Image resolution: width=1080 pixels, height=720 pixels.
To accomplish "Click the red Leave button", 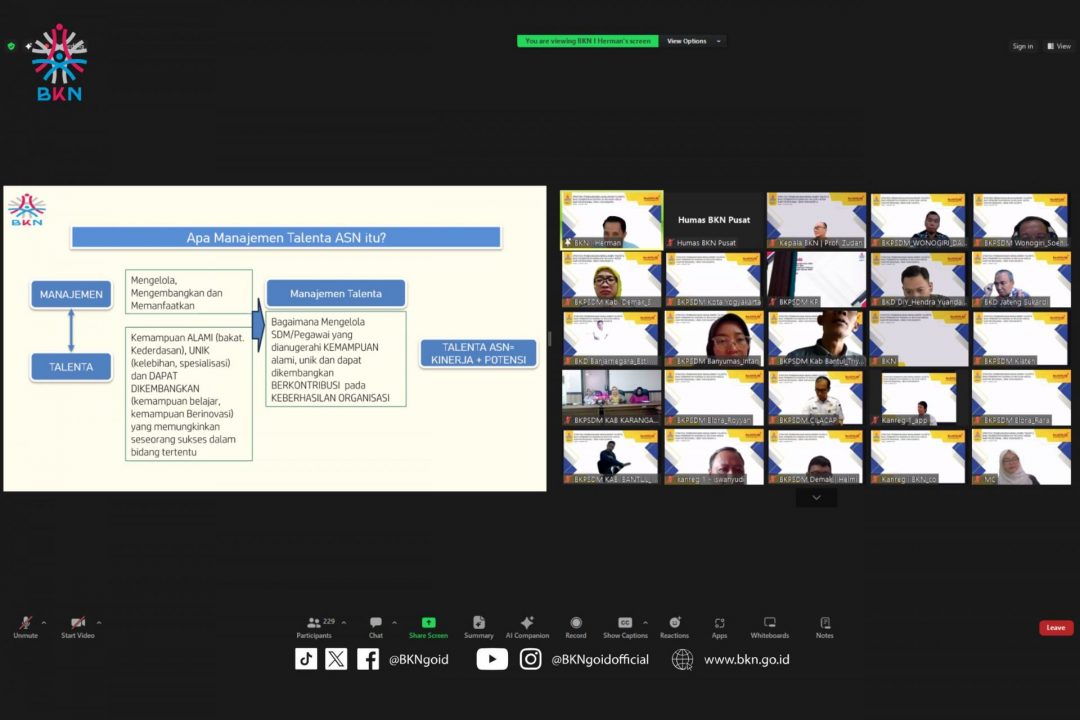I will (x=1055, y=628).
